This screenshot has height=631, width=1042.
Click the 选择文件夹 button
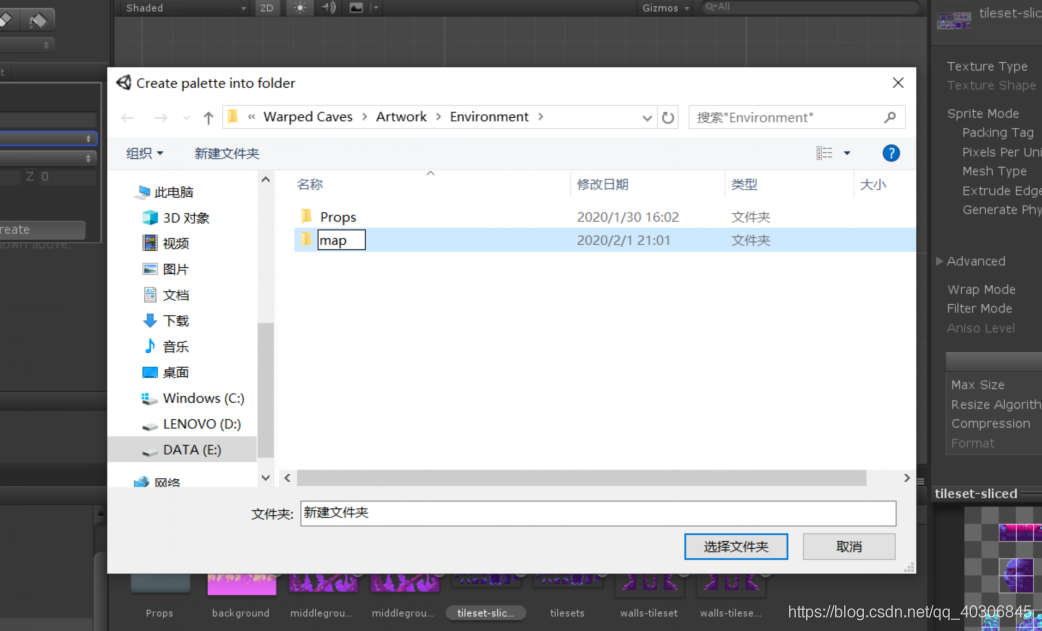point(736,547)
